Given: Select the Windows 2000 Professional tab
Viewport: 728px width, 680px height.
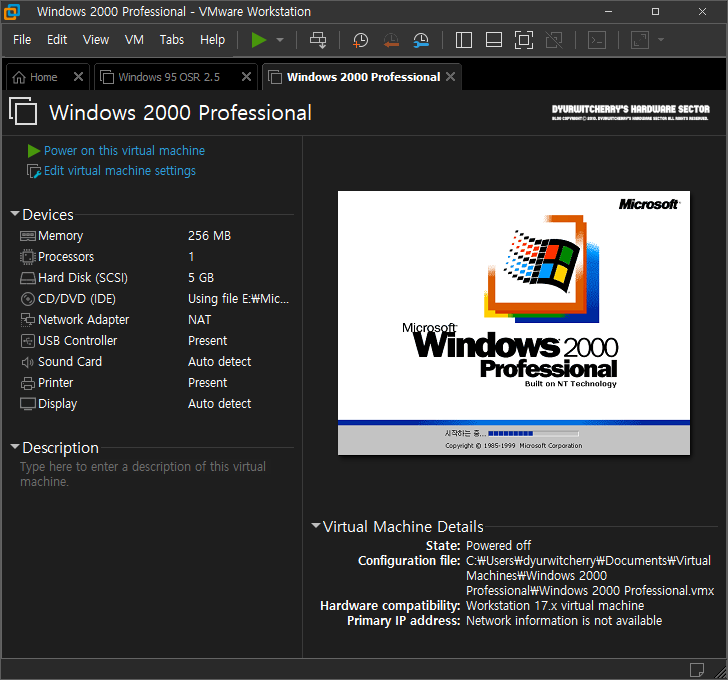Looking at the screenshot, I should pyautogui.click(x=363, y=77).
